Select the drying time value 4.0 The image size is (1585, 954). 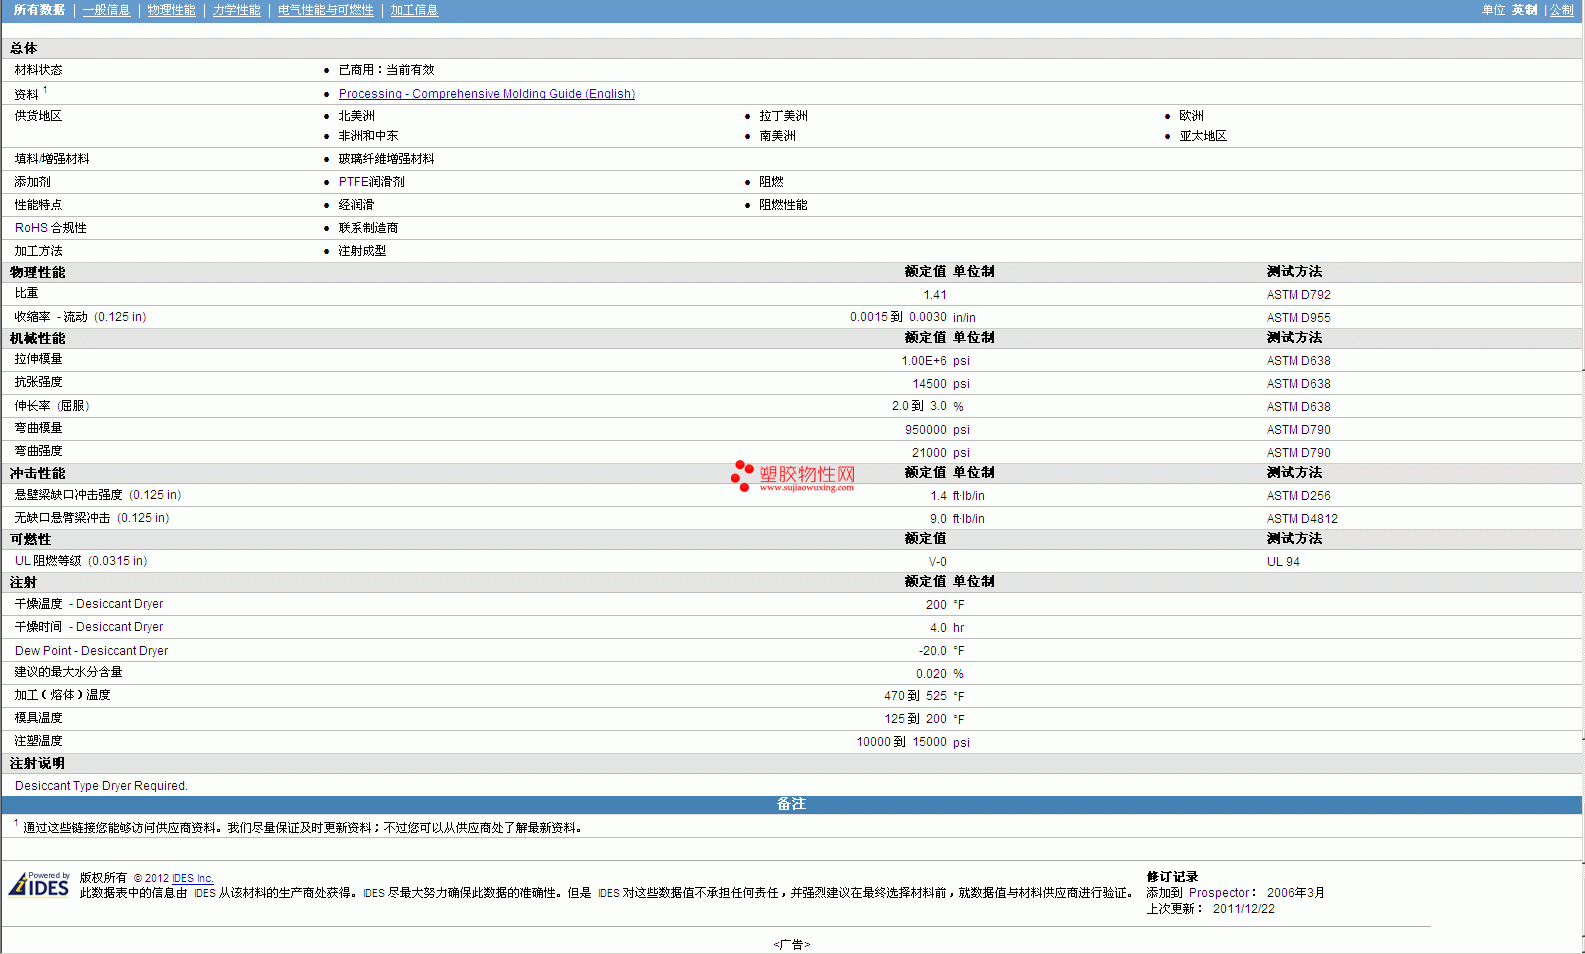[938, 628]
